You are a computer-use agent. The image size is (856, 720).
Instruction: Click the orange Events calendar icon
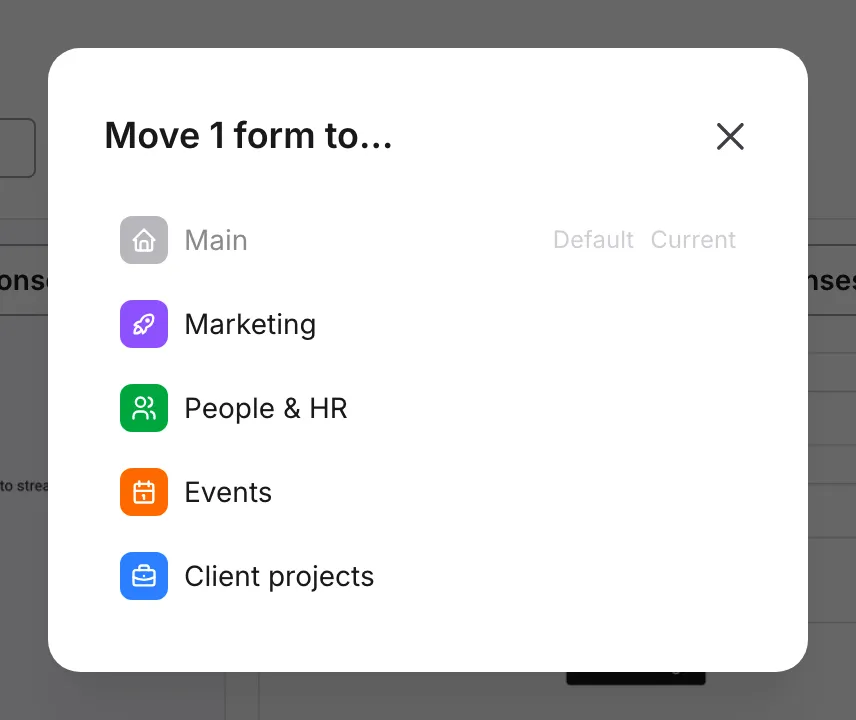144,492
